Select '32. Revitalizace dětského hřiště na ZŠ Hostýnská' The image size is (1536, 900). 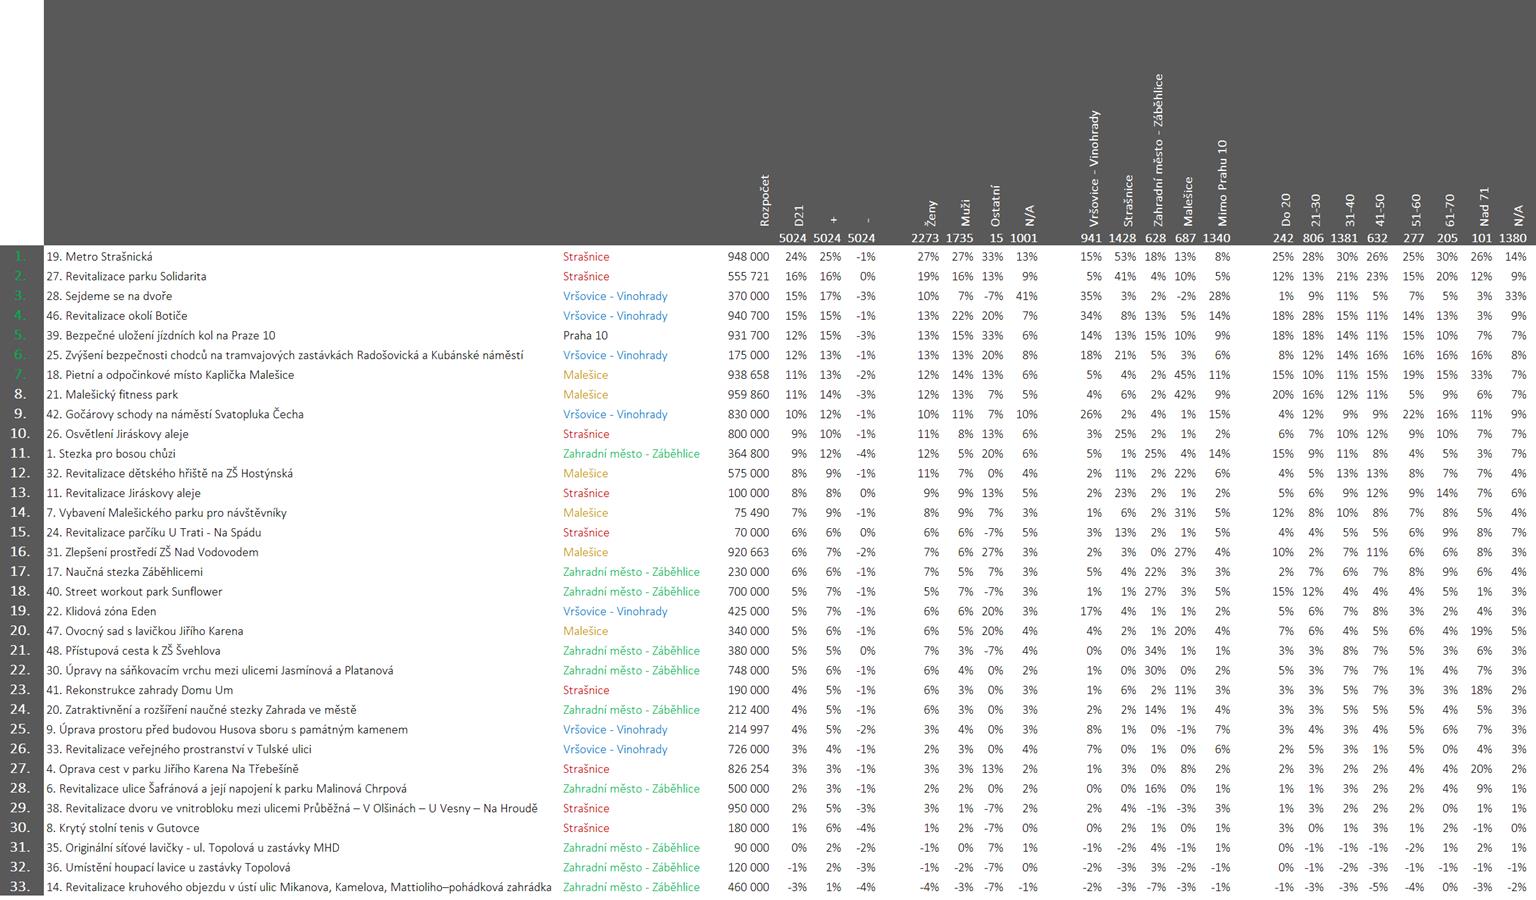(169, 473)
